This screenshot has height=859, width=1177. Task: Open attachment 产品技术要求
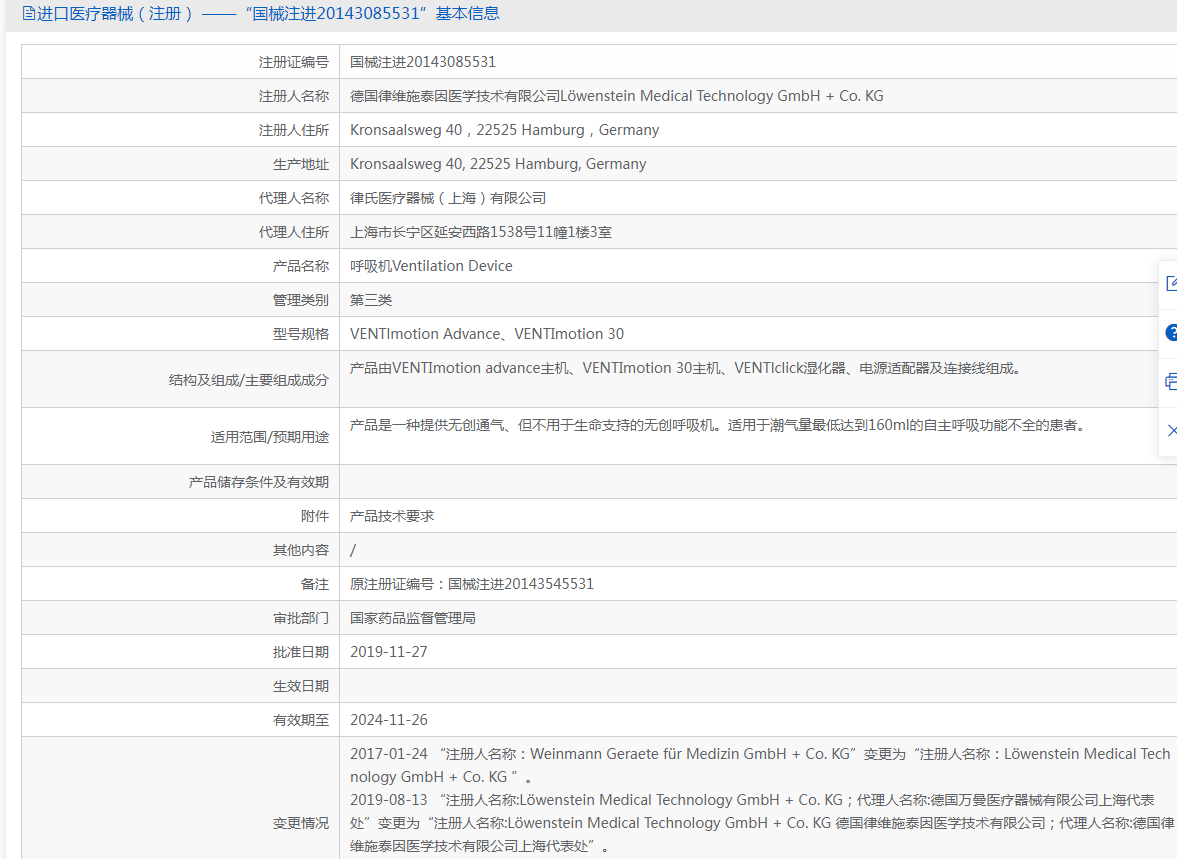(x=390, y=515)
